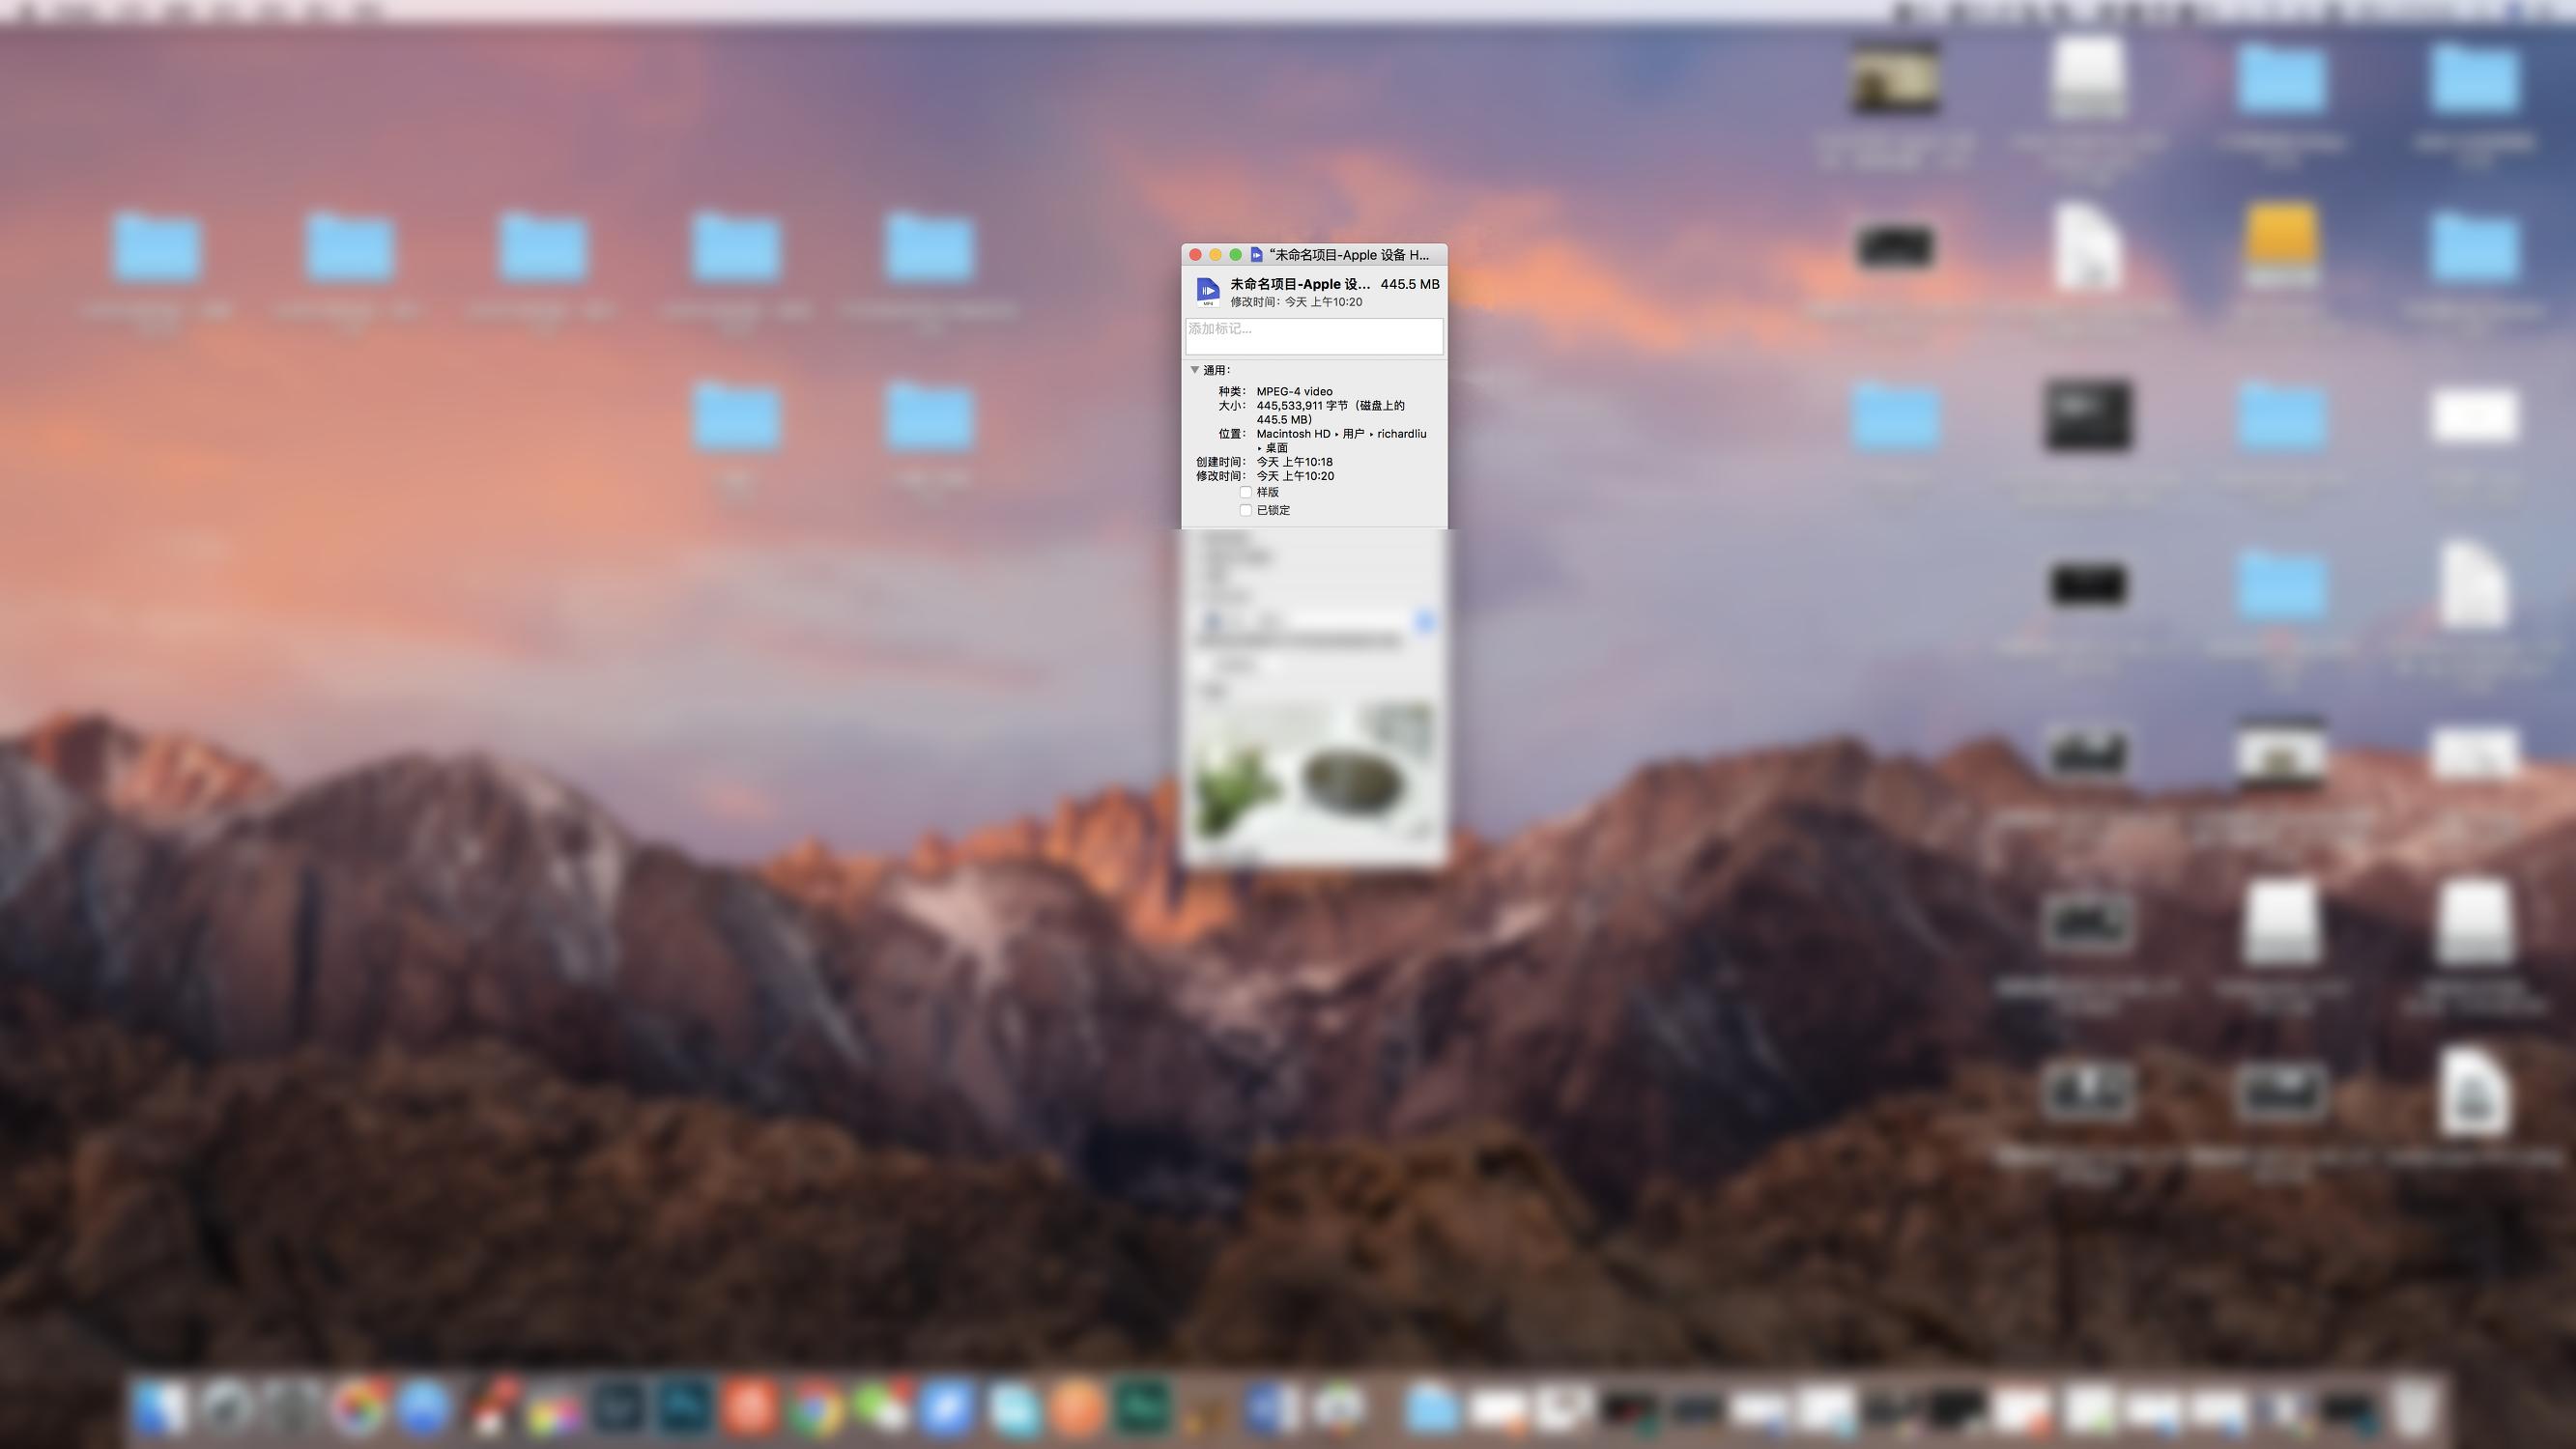
Task: Click the small video proxy icon in the title bar
Action: click(x=1256, y=255)
